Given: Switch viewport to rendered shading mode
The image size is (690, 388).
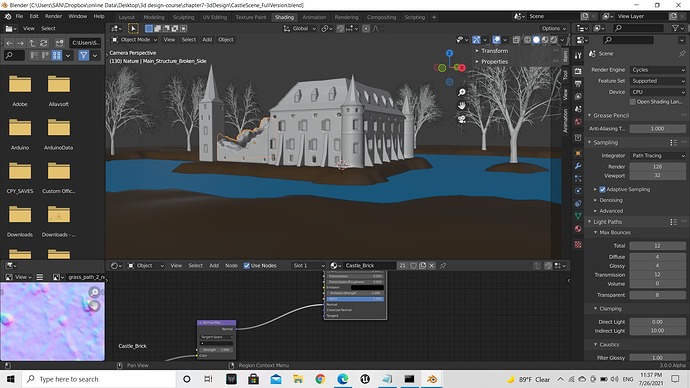Looking at the screenshot, I should click(x=554, y=40).
